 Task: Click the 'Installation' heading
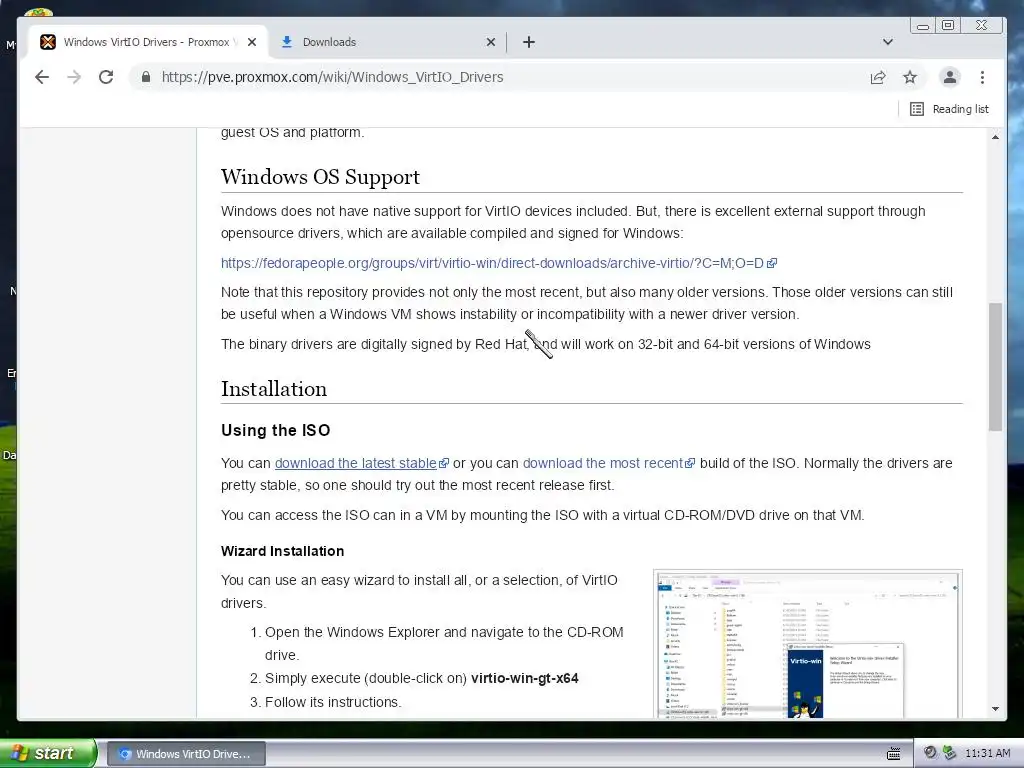[274, 389]
